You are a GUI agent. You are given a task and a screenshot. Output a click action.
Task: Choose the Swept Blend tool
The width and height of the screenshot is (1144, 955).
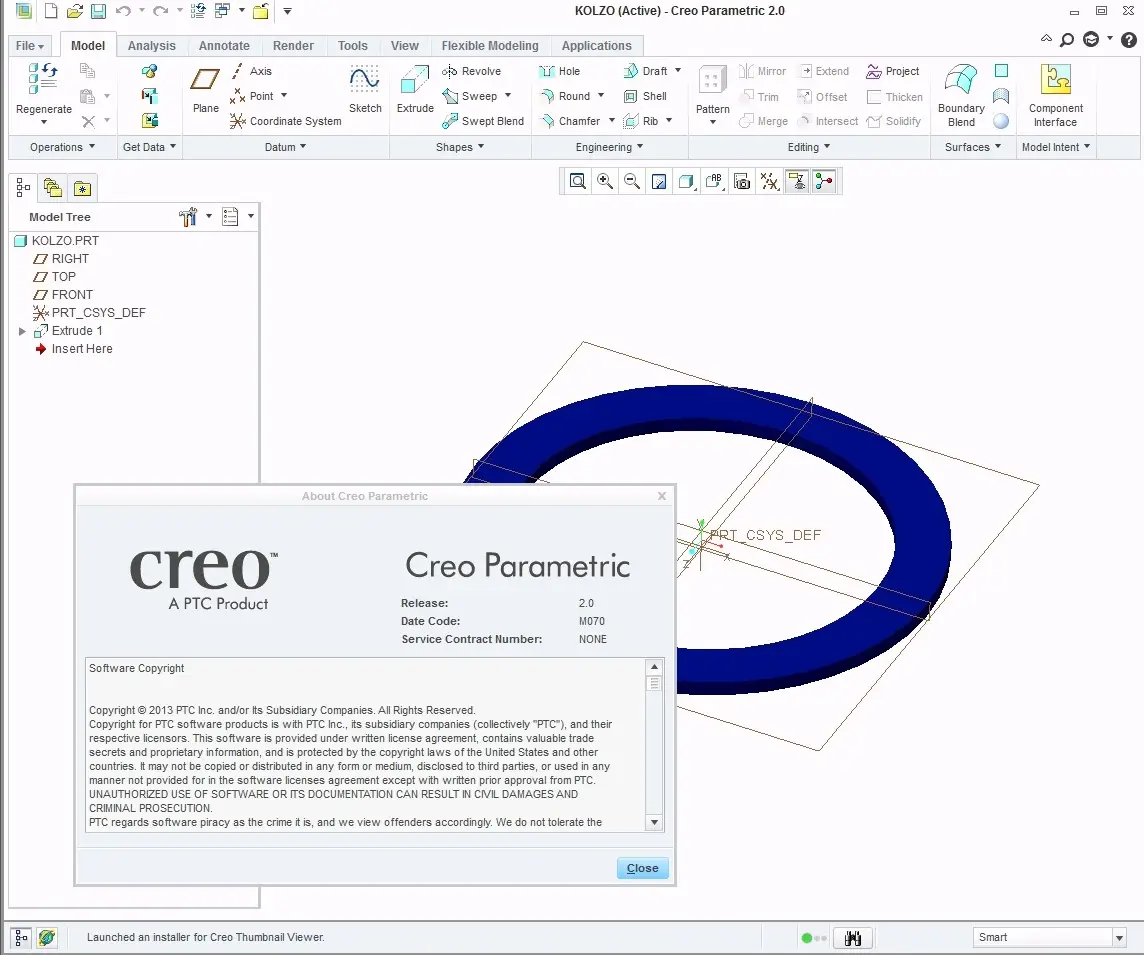point(483,121)
